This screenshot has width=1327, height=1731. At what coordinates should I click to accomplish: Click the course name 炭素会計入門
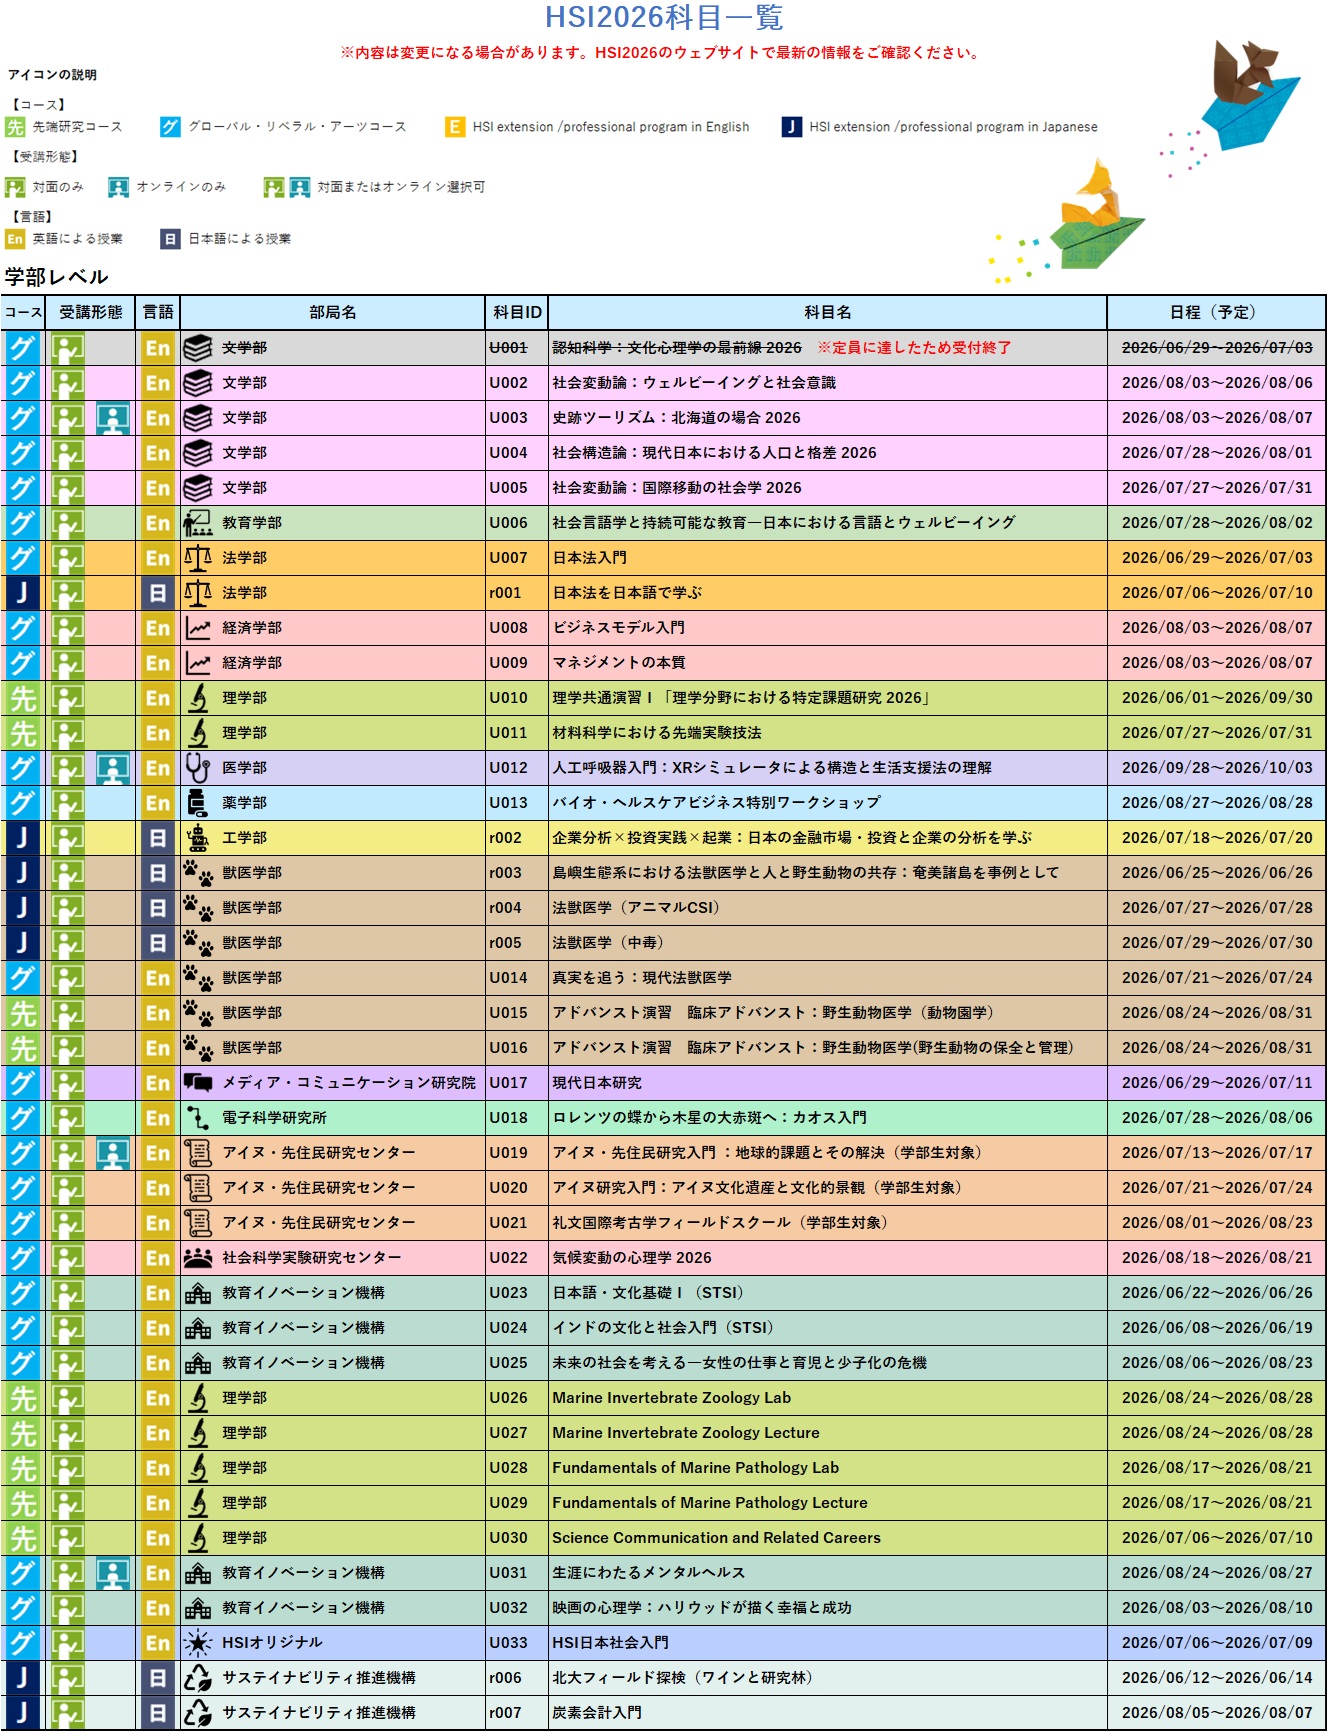click(x=597, y=1713)
